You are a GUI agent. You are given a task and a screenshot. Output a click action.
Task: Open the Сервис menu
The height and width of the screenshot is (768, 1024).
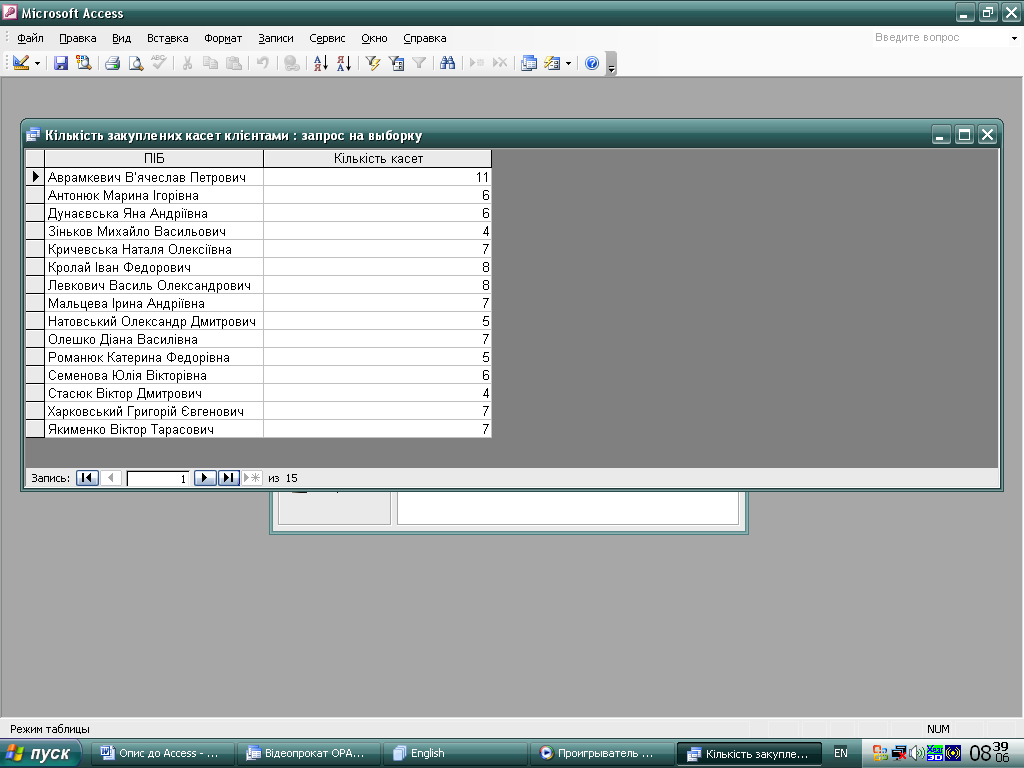(x=327, y=38)
